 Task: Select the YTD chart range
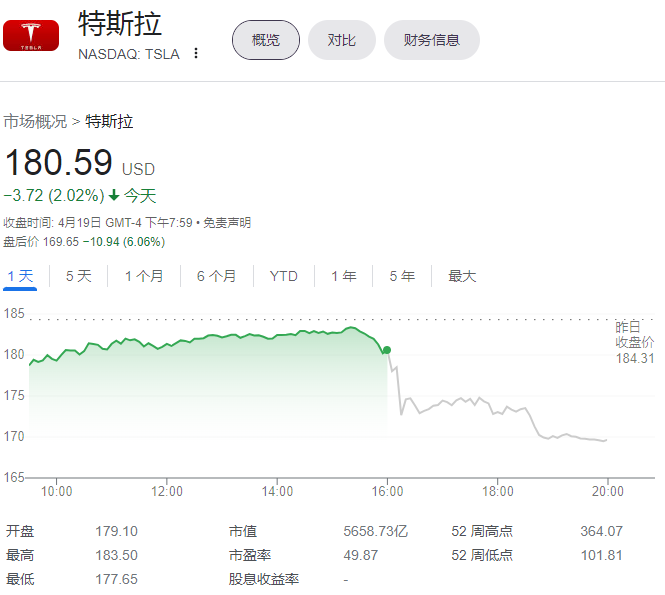pyautogui.click(x=283, y=276)
